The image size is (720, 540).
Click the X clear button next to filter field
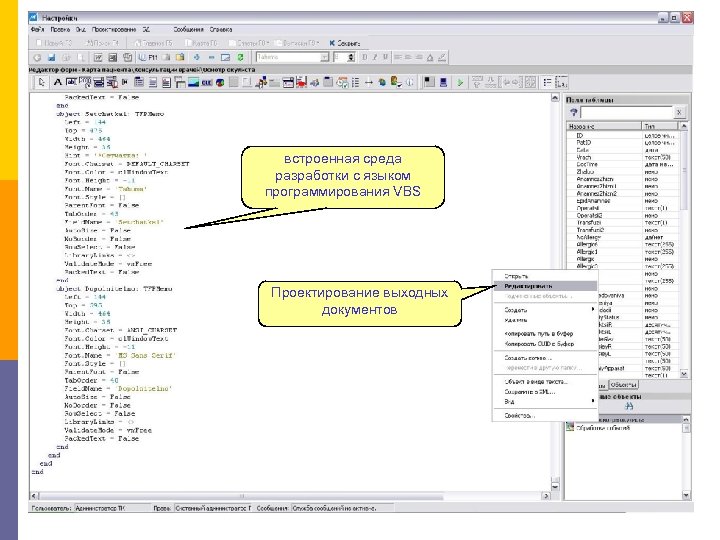click(679, 112)
